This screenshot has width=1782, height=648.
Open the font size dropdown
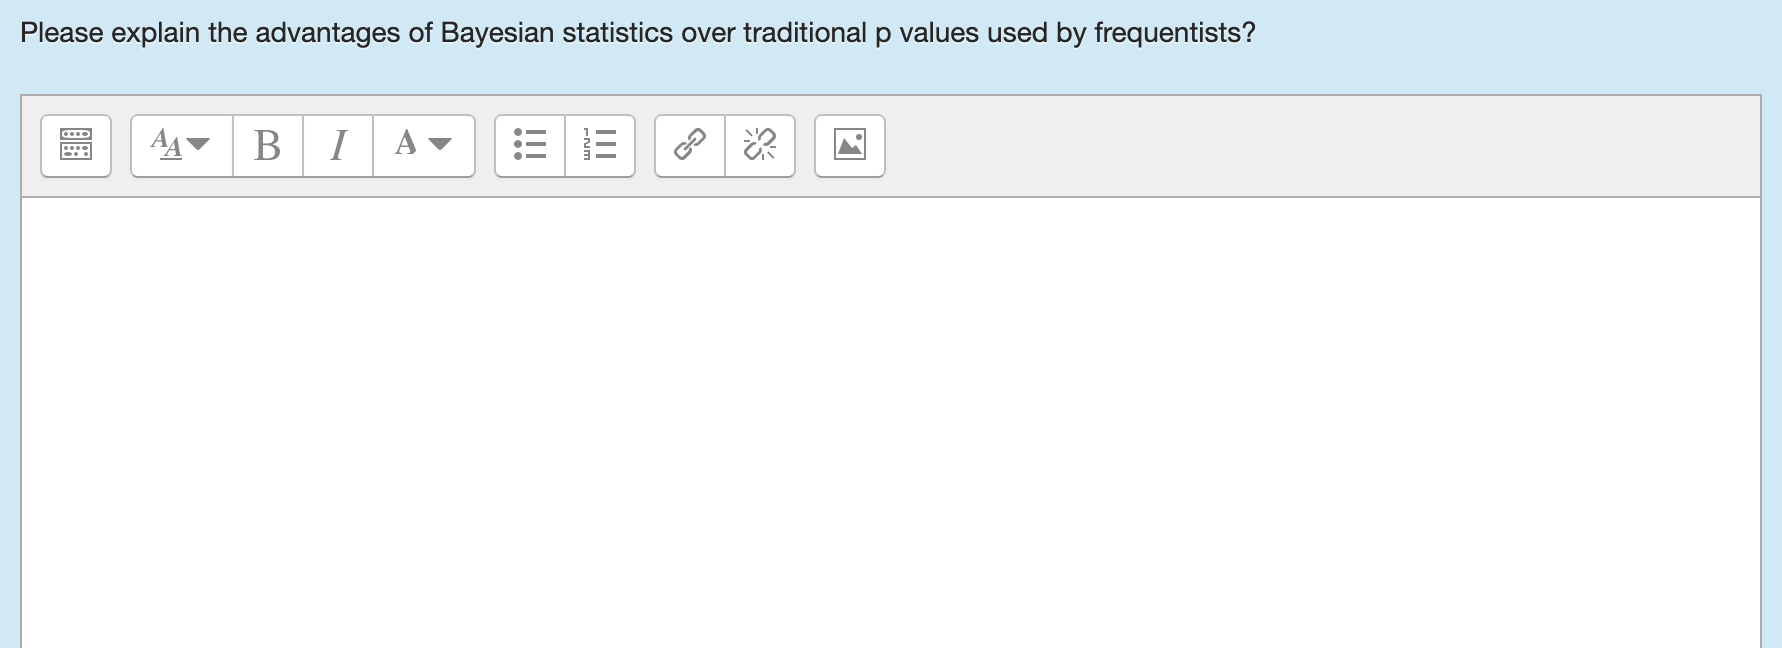coord(181,145)
